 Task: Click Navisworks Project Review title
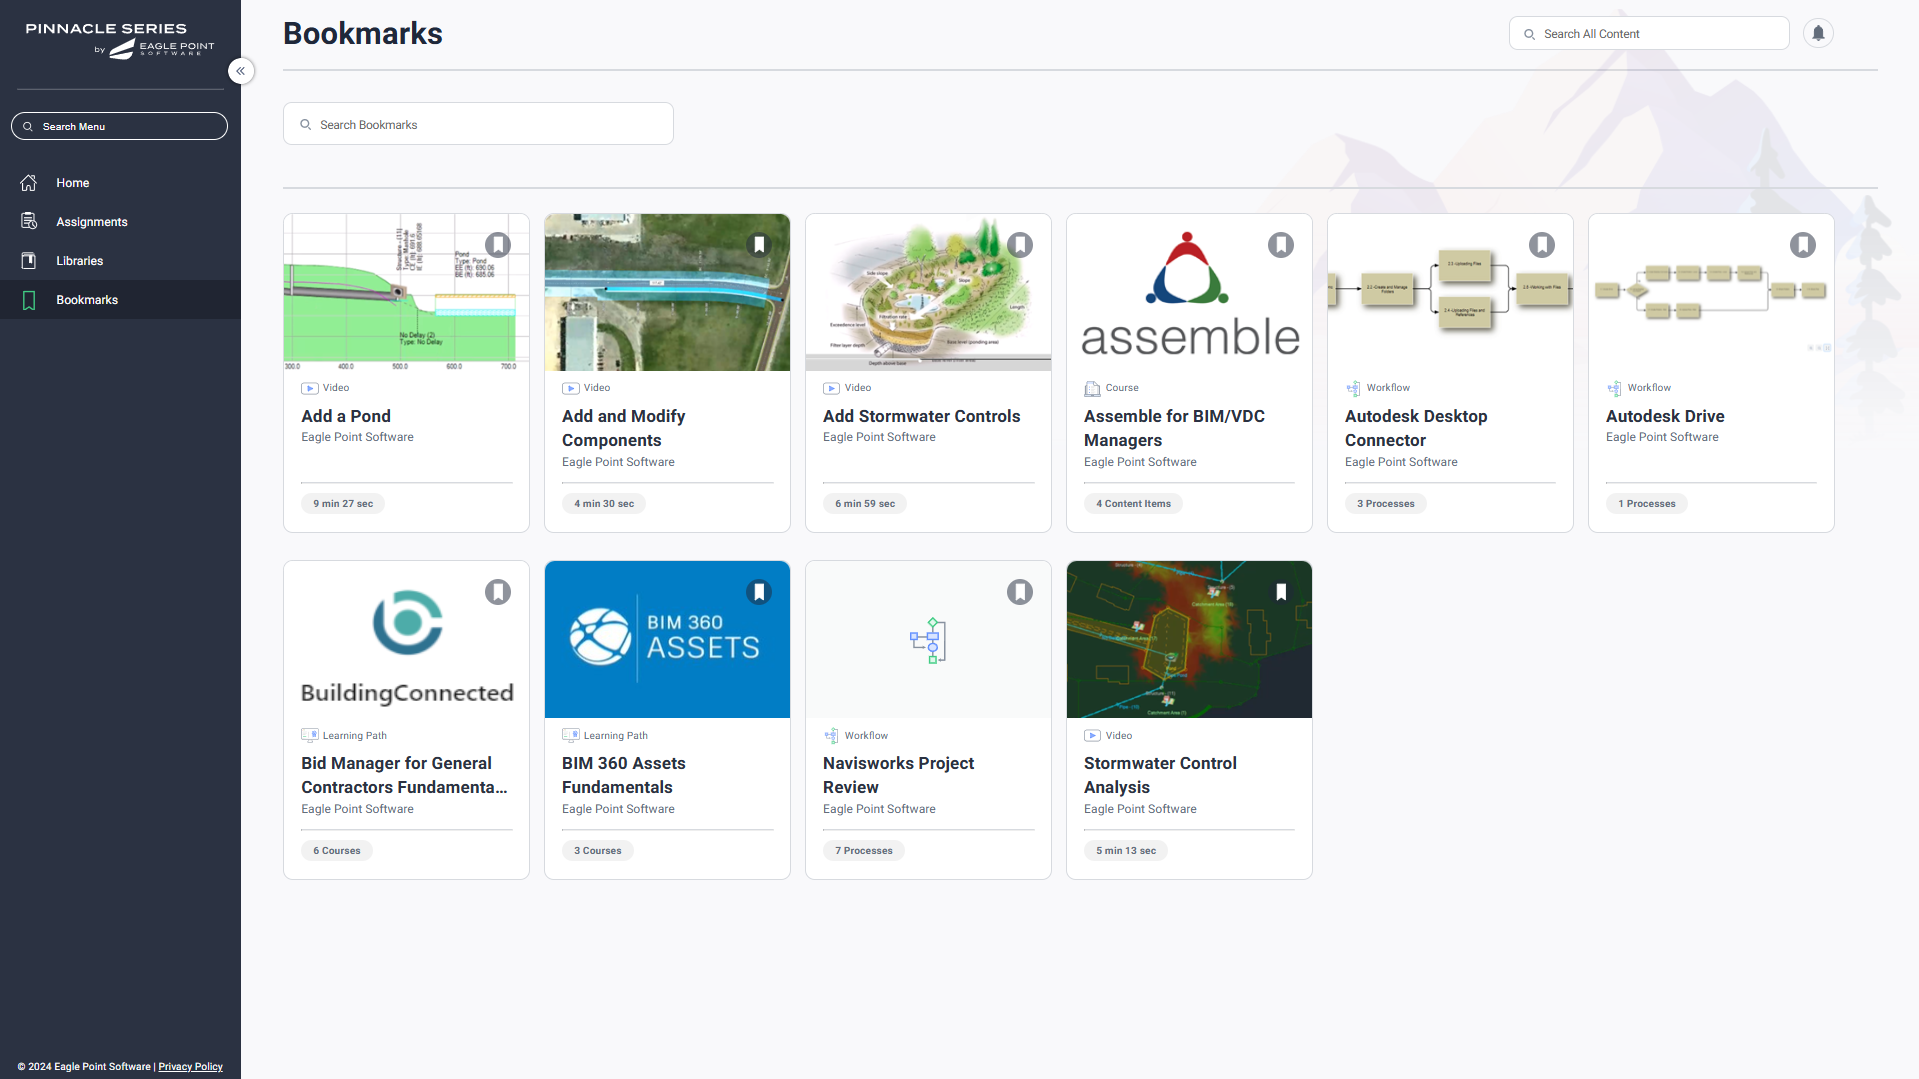click(x=898, y=775)
